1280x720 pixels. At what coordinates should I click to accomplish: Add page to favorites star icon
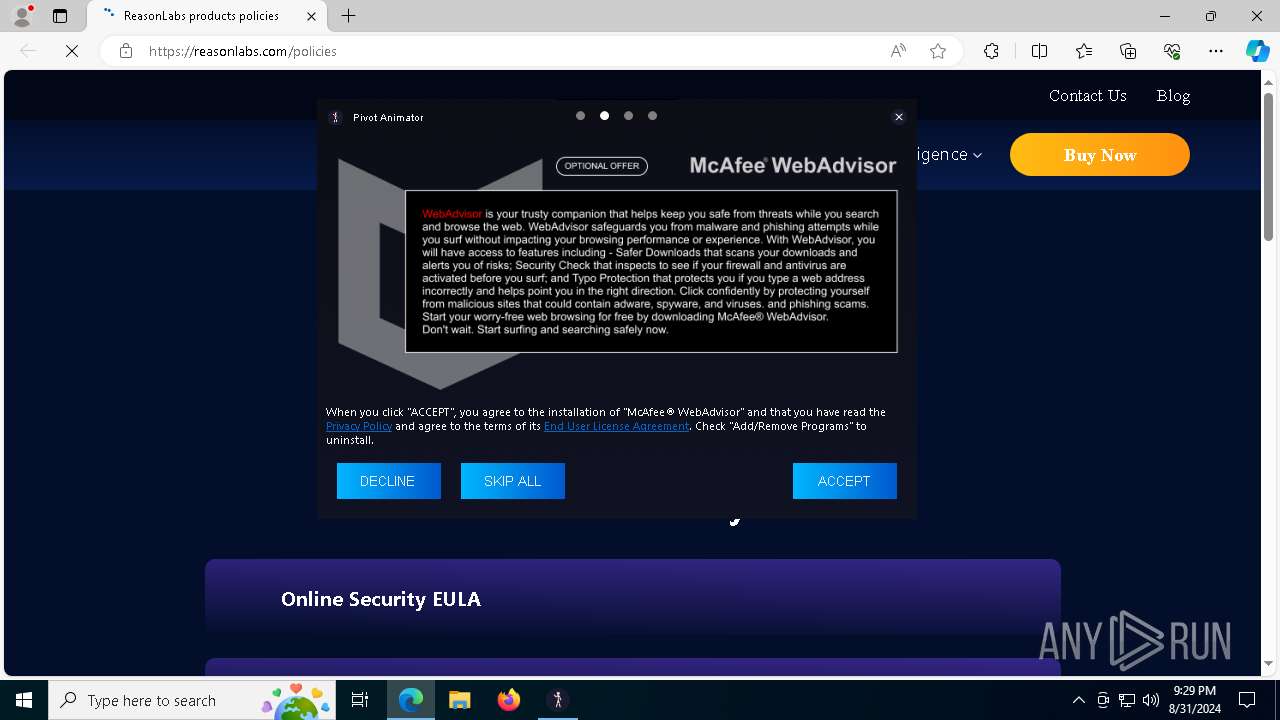[x=938, y=51]
